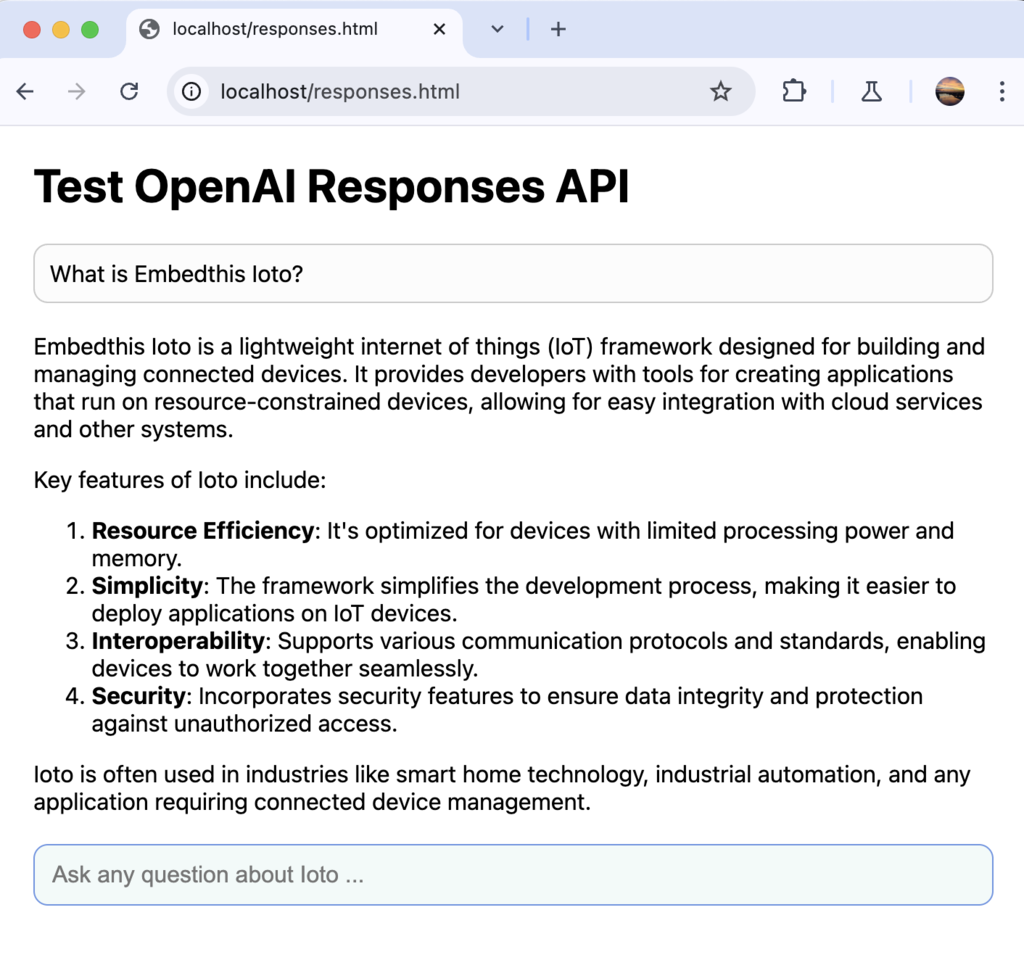
Task: Maximize the browser window with green button
Action: [x=90, y=29]
